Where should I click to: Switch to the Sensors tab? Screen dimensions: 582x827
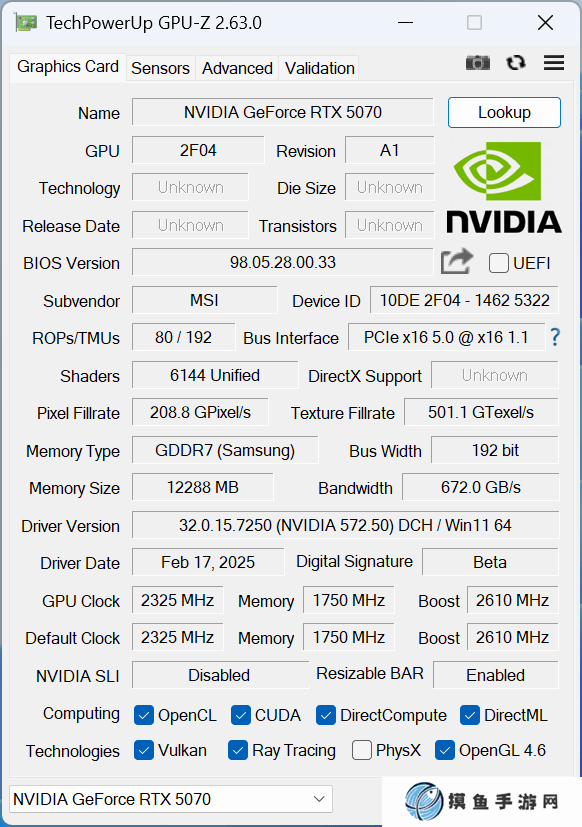(160, 68)
